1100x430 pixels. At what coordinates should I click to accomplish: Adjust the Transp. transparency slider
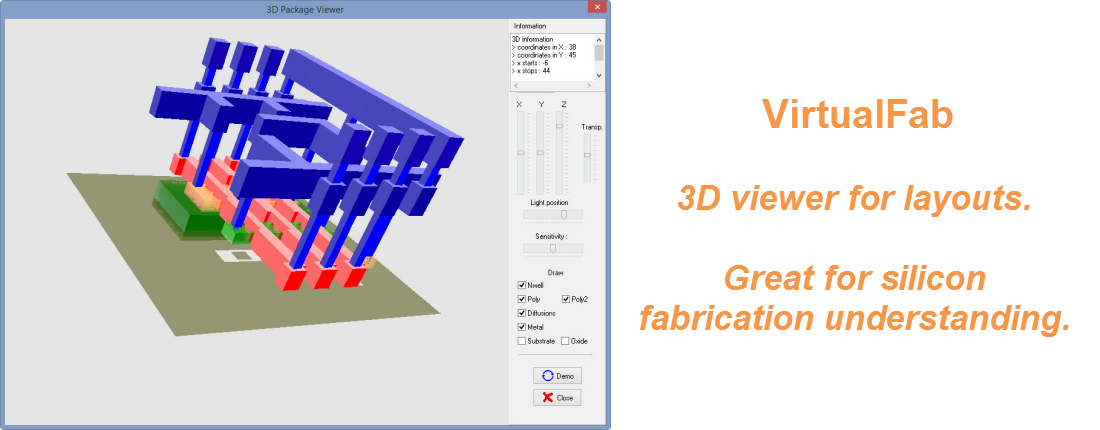587,157
